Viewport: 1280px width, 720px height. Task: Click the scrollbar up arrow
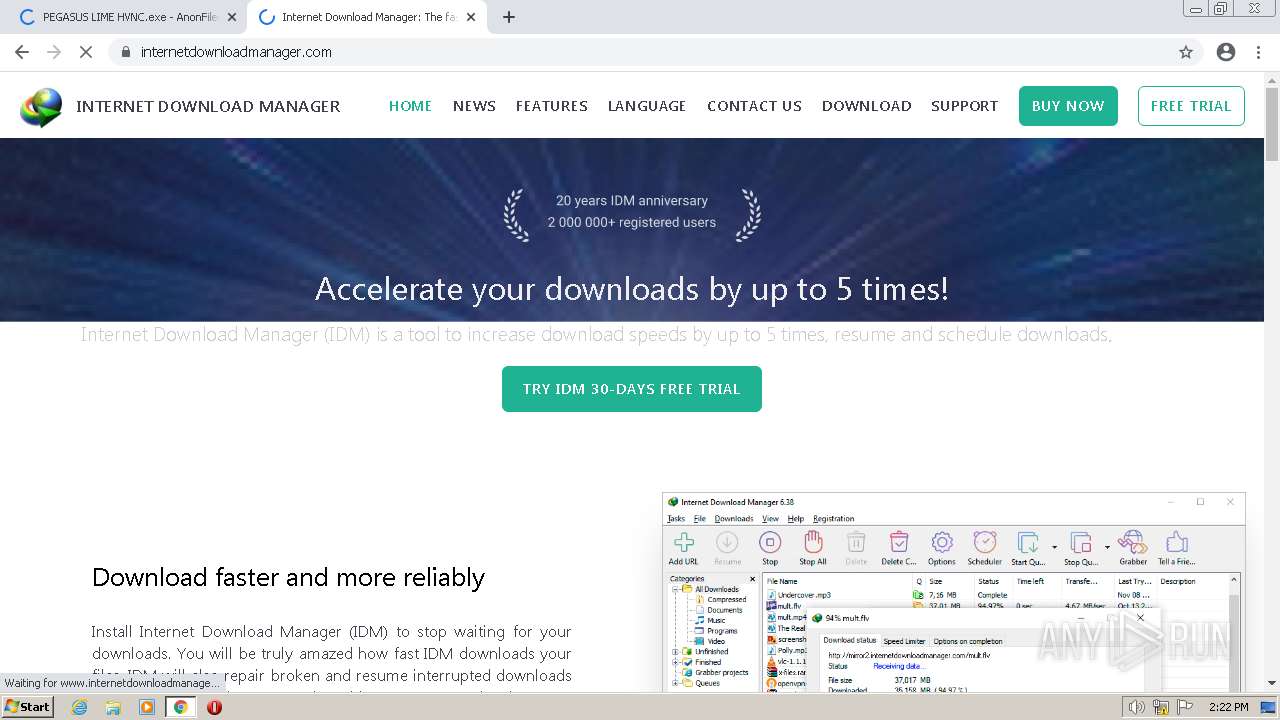(x=1272, y=79)
